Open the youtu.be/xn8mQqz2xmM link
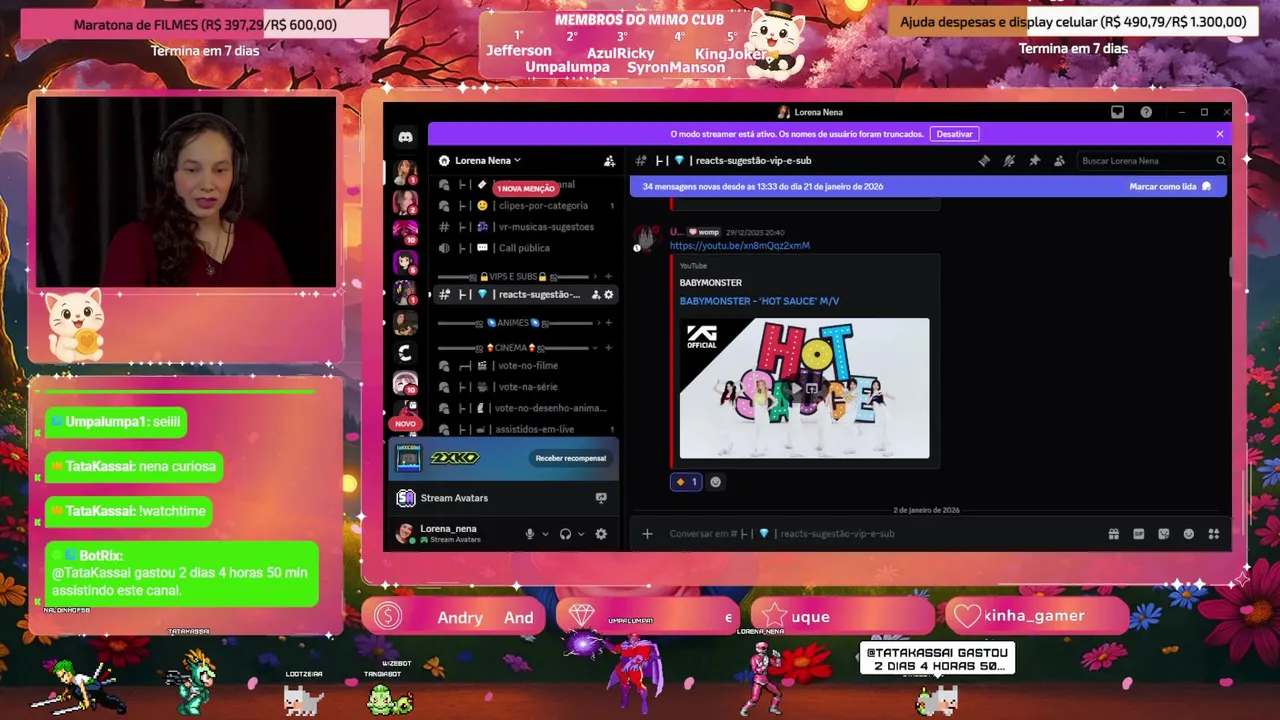 (739, 246)
